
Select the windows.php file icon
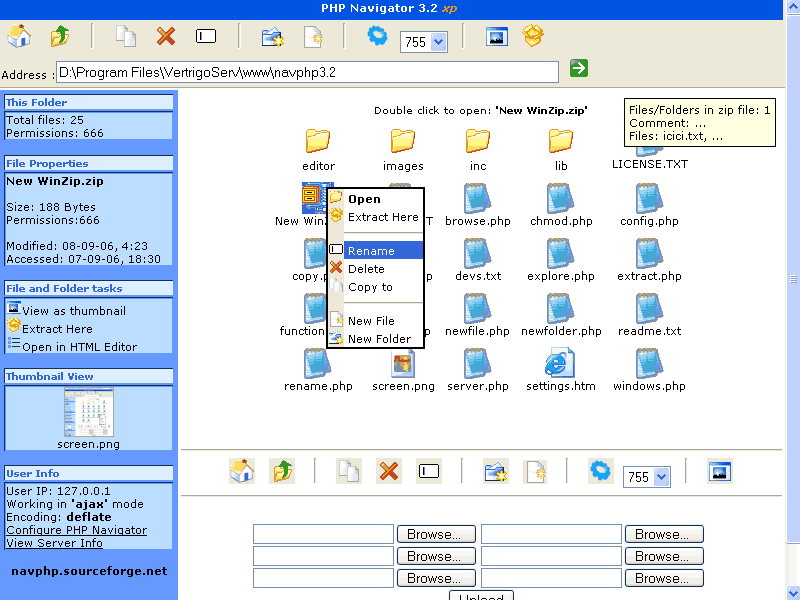pyautogui.click(x=649, y=363)
